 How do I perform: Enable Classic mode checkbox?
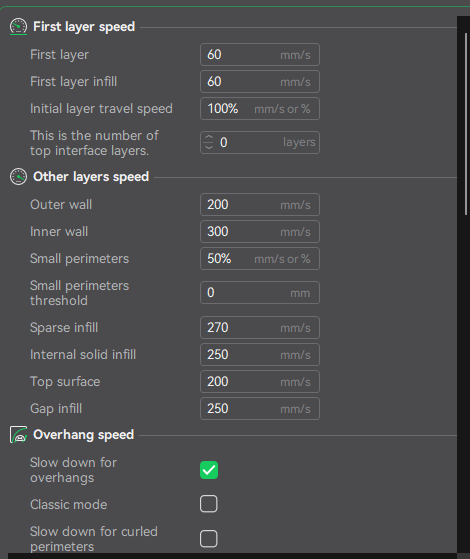pos(209,504)
